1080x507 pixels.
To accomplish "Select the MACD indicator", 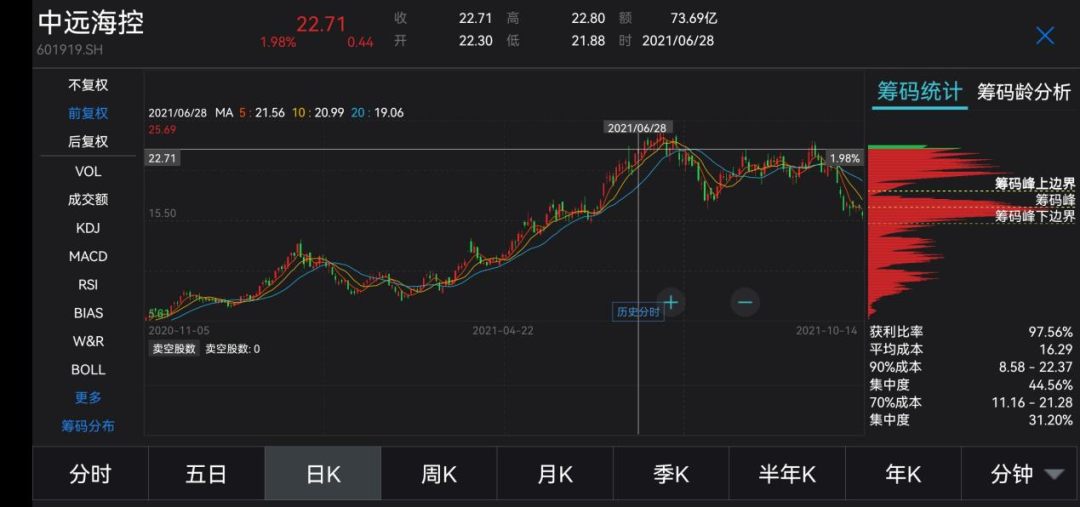I will [88, 256].
